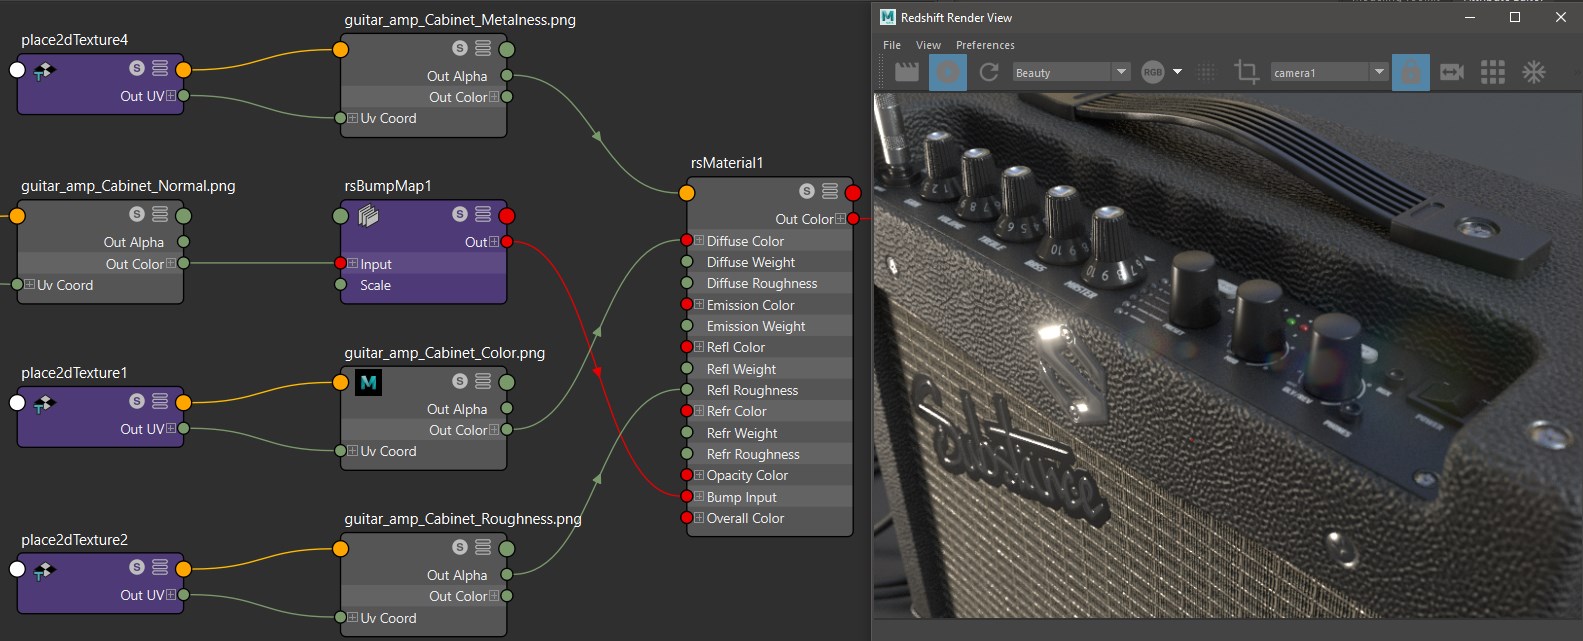
Task: Expand Out Color on rsMaterial1 node
Action: click(x=840, y=219)
